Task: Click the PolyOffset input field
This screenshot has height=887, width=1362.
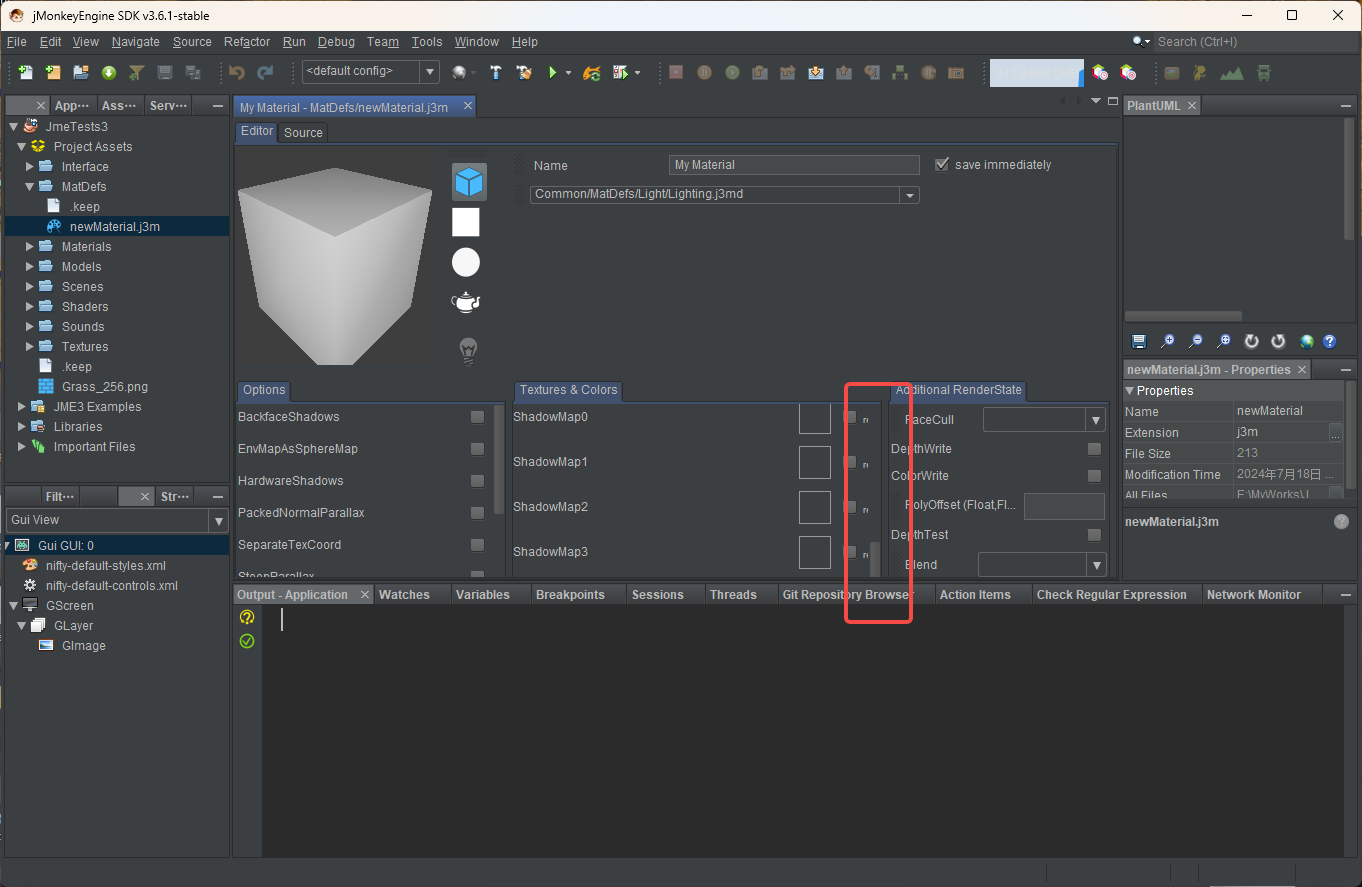Action: click(x=1064, y=506)
